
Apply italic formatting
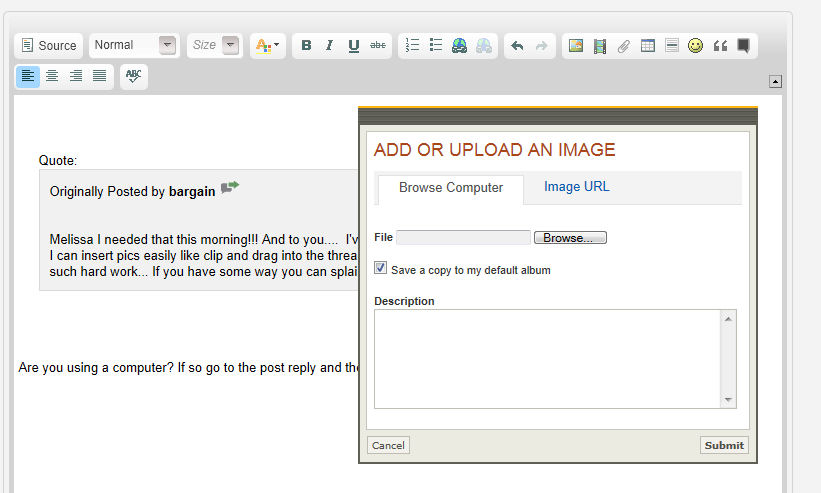point(329,45)
